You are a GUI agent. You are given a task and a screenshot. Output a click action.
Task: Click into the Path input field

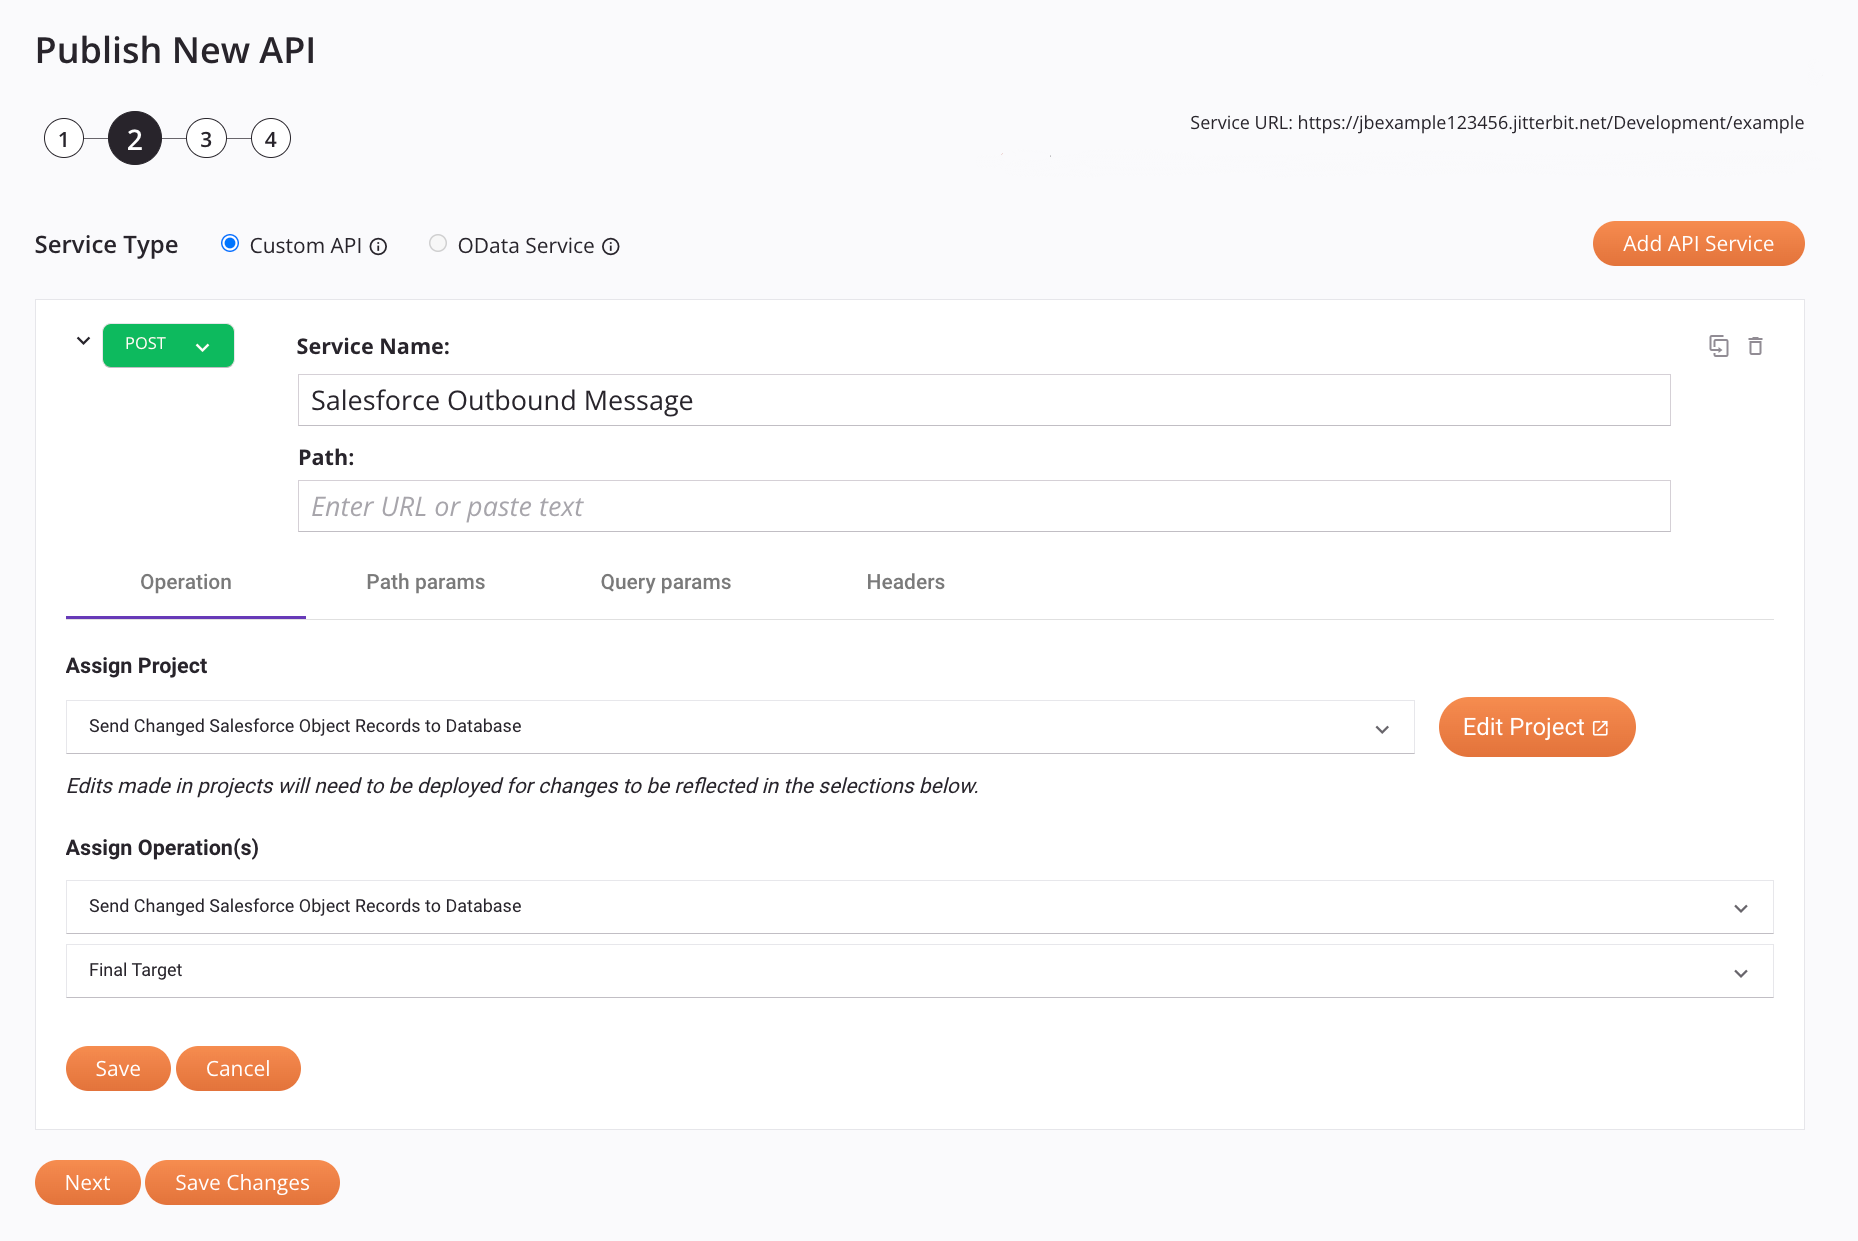(x=983, y=506)
